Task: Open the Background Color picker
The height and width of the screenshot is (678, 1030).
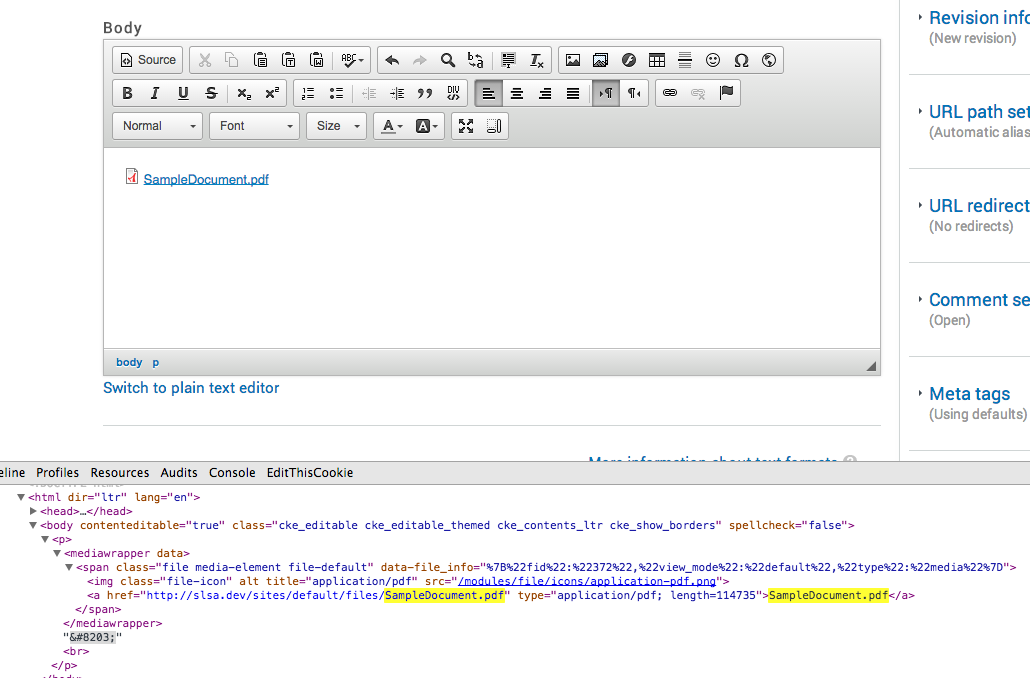Action: (426, 125)
